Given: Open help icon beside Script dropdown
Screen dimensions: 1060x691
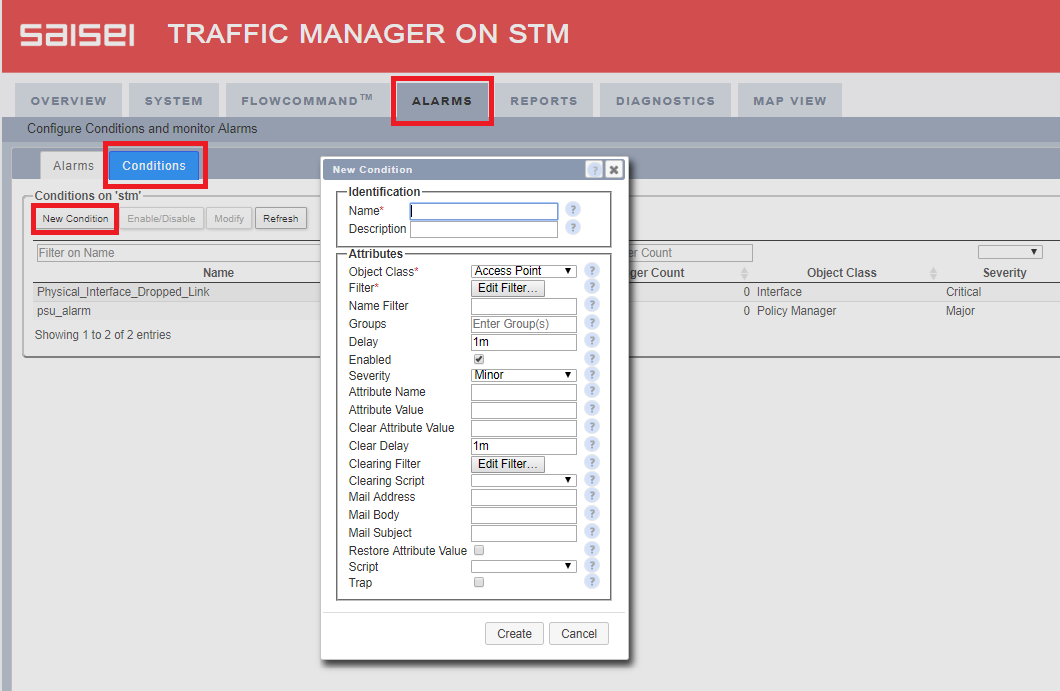Looking at the screenshot, I should (592, 566).
